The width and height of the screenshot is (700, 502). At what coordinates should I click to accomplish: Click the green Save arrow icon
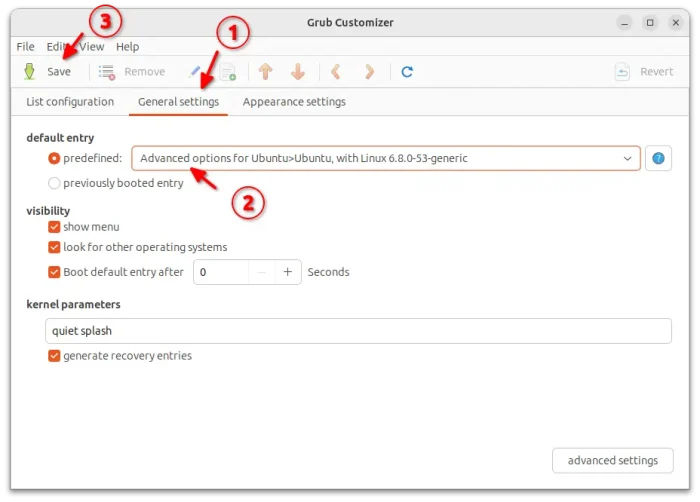[29, 71]
